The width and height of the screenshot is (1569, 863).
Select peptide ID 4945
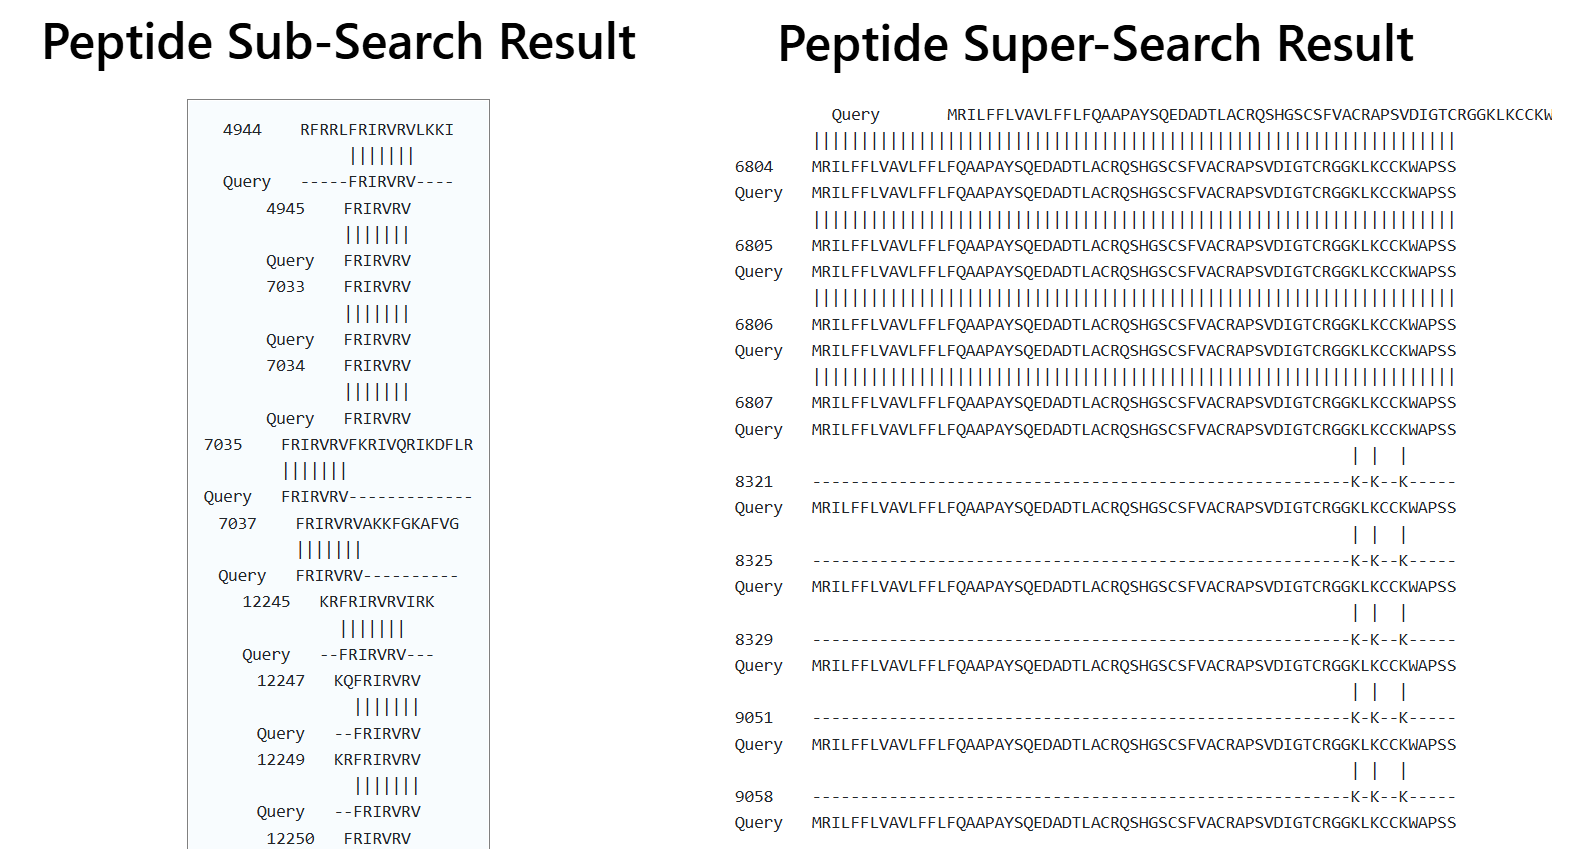click(x=285, y=209)
